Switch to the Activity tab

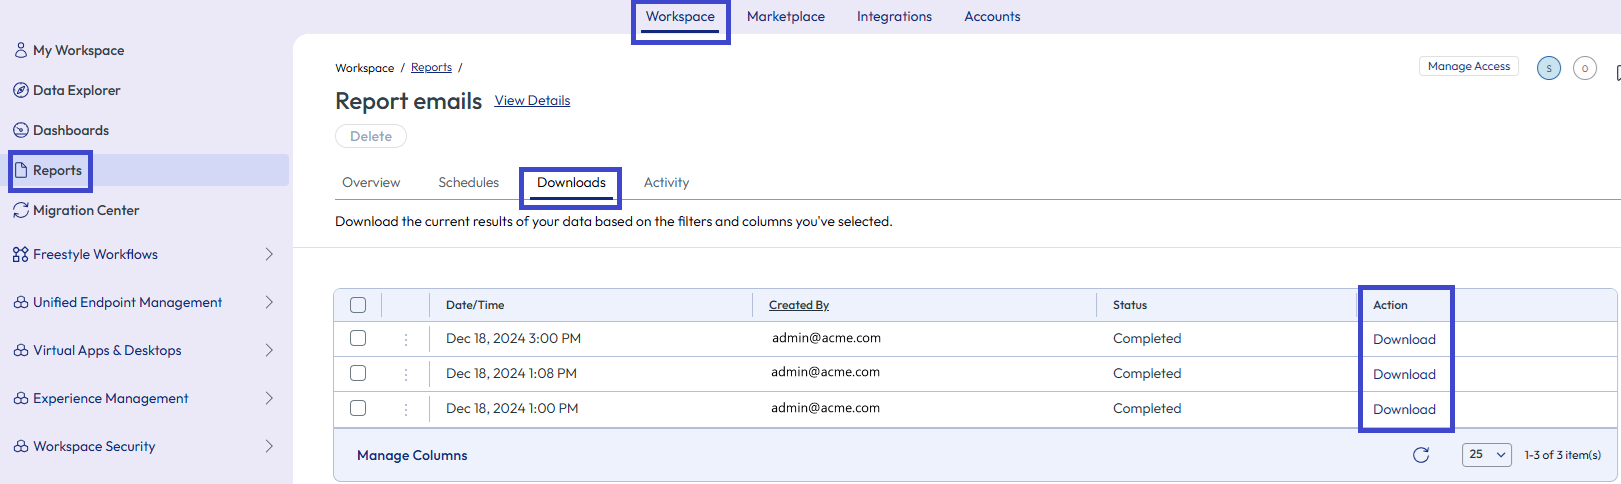click(x=666, y=183)
